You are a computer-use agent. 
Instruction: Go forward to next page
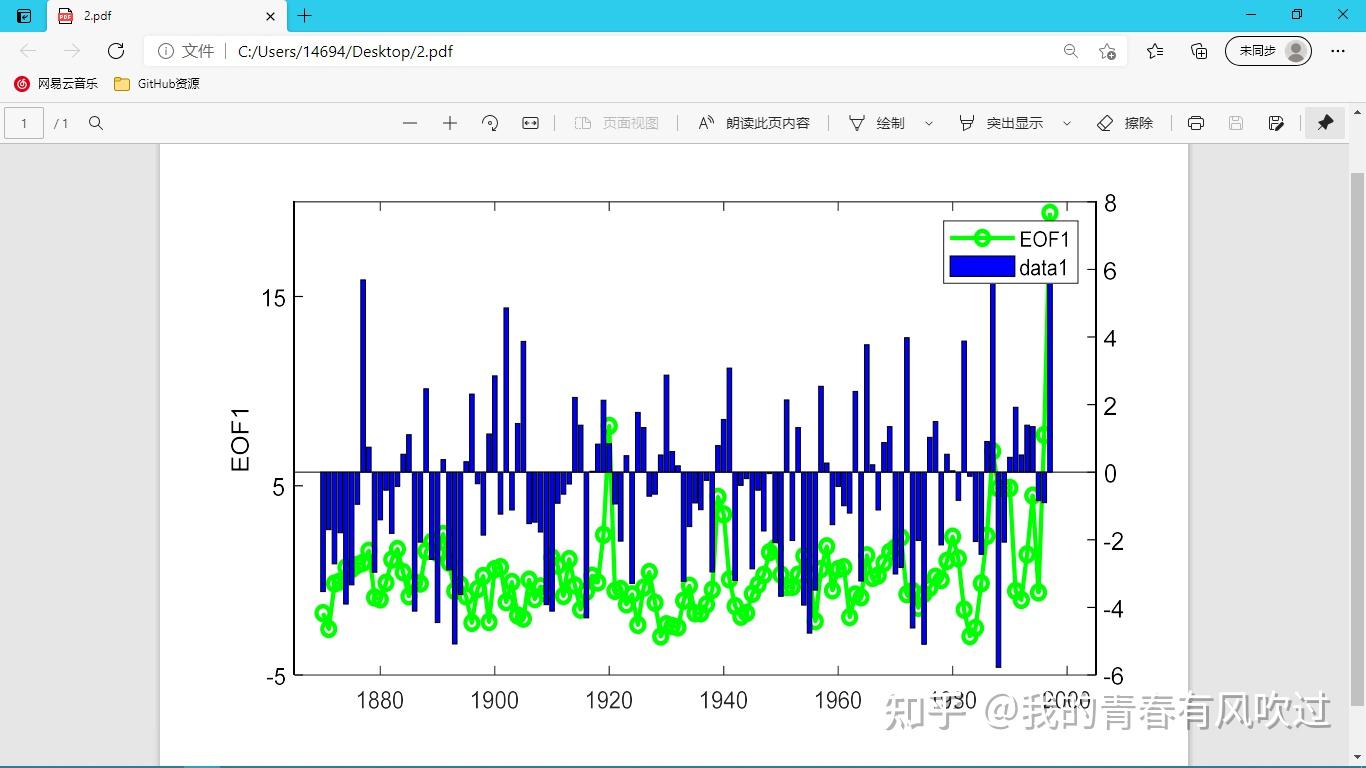point(72,51)
